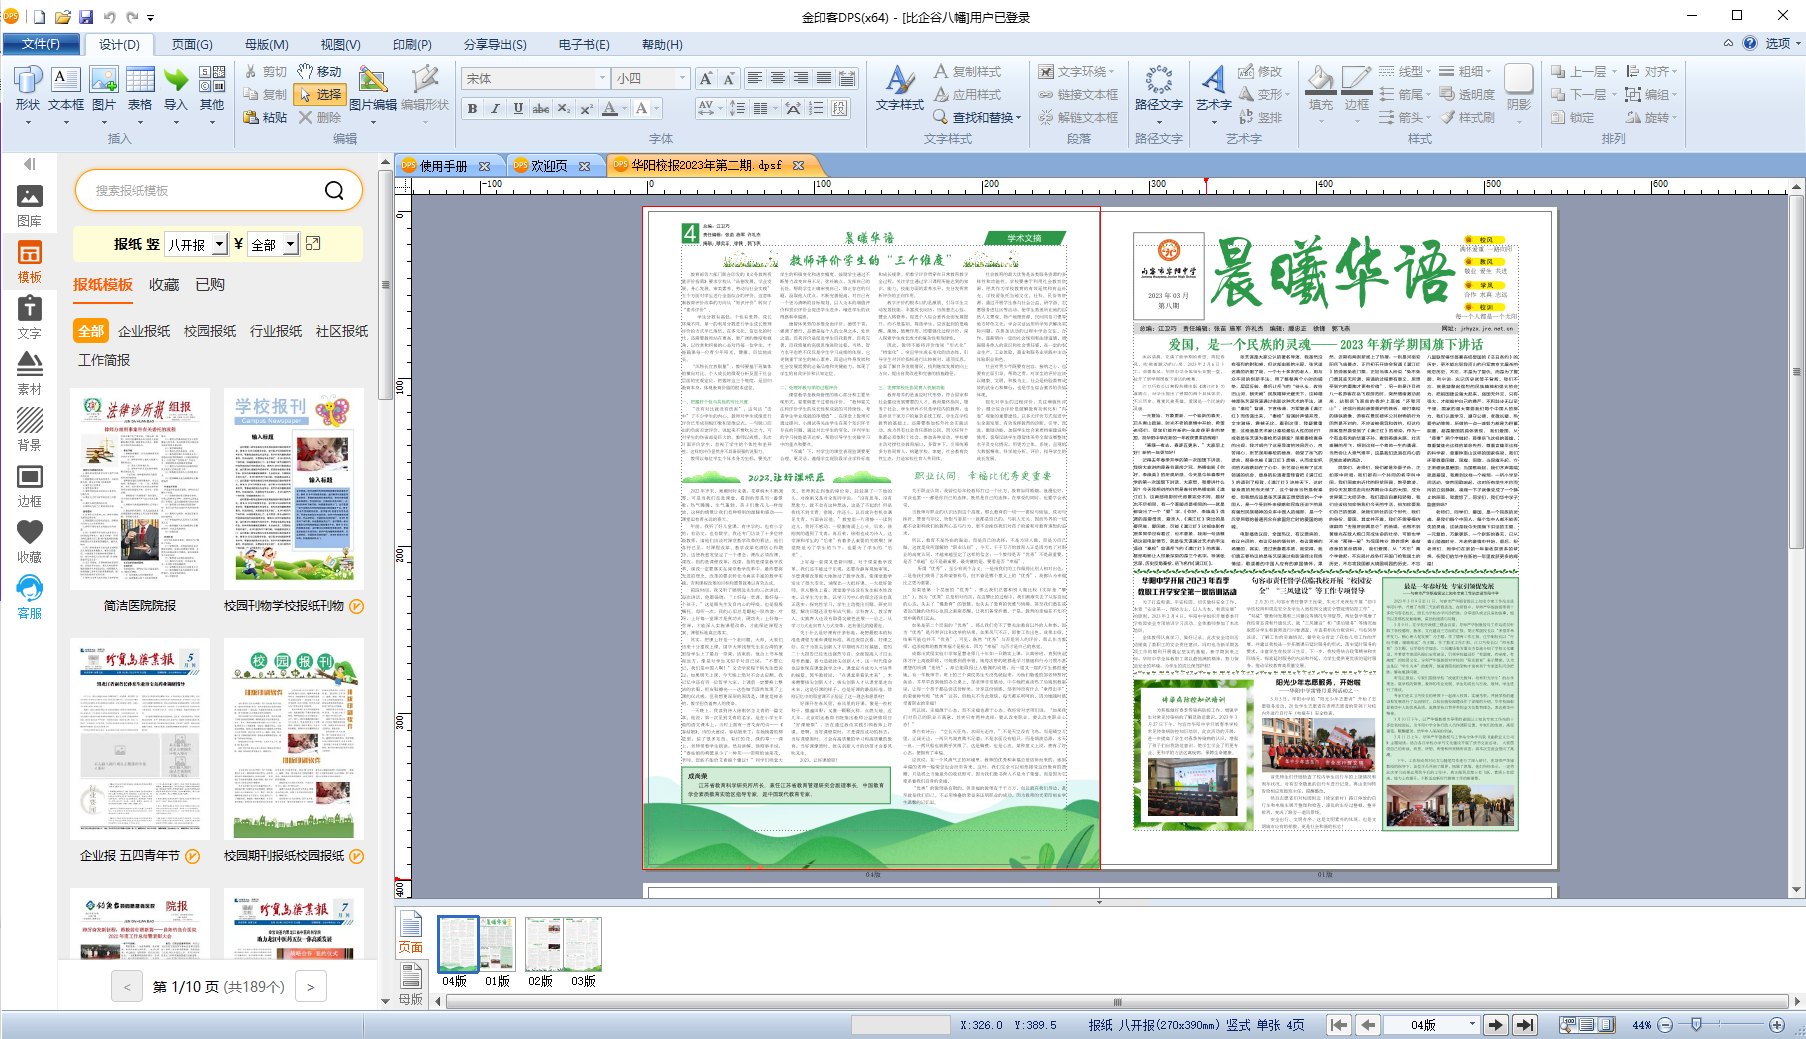Activate the 选择 selection tool
The height and width of the screenshot is (1039, 1806).
[319, 94]
